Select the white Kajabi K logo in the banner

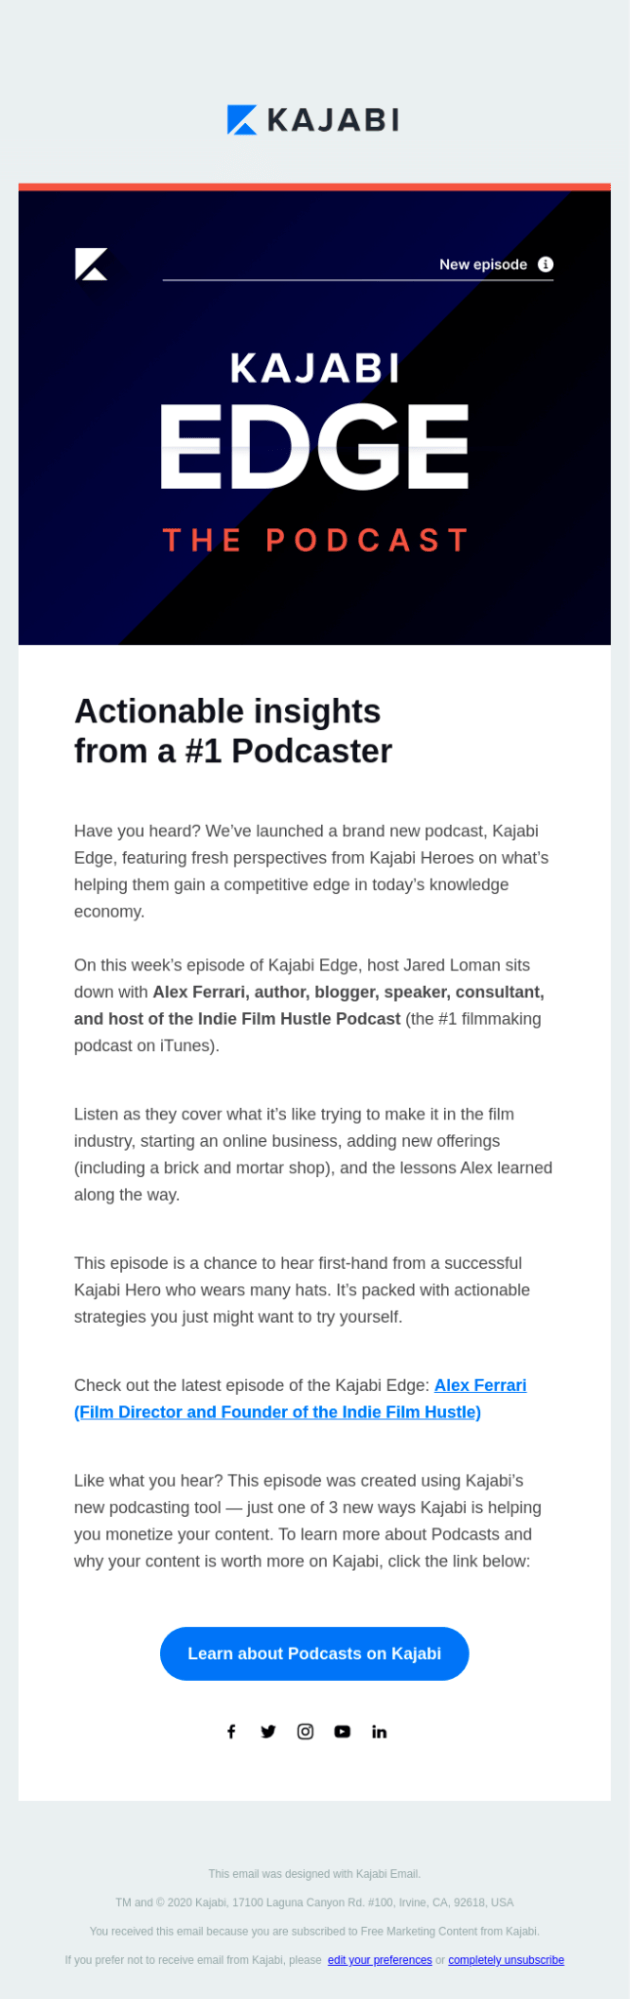91,264
